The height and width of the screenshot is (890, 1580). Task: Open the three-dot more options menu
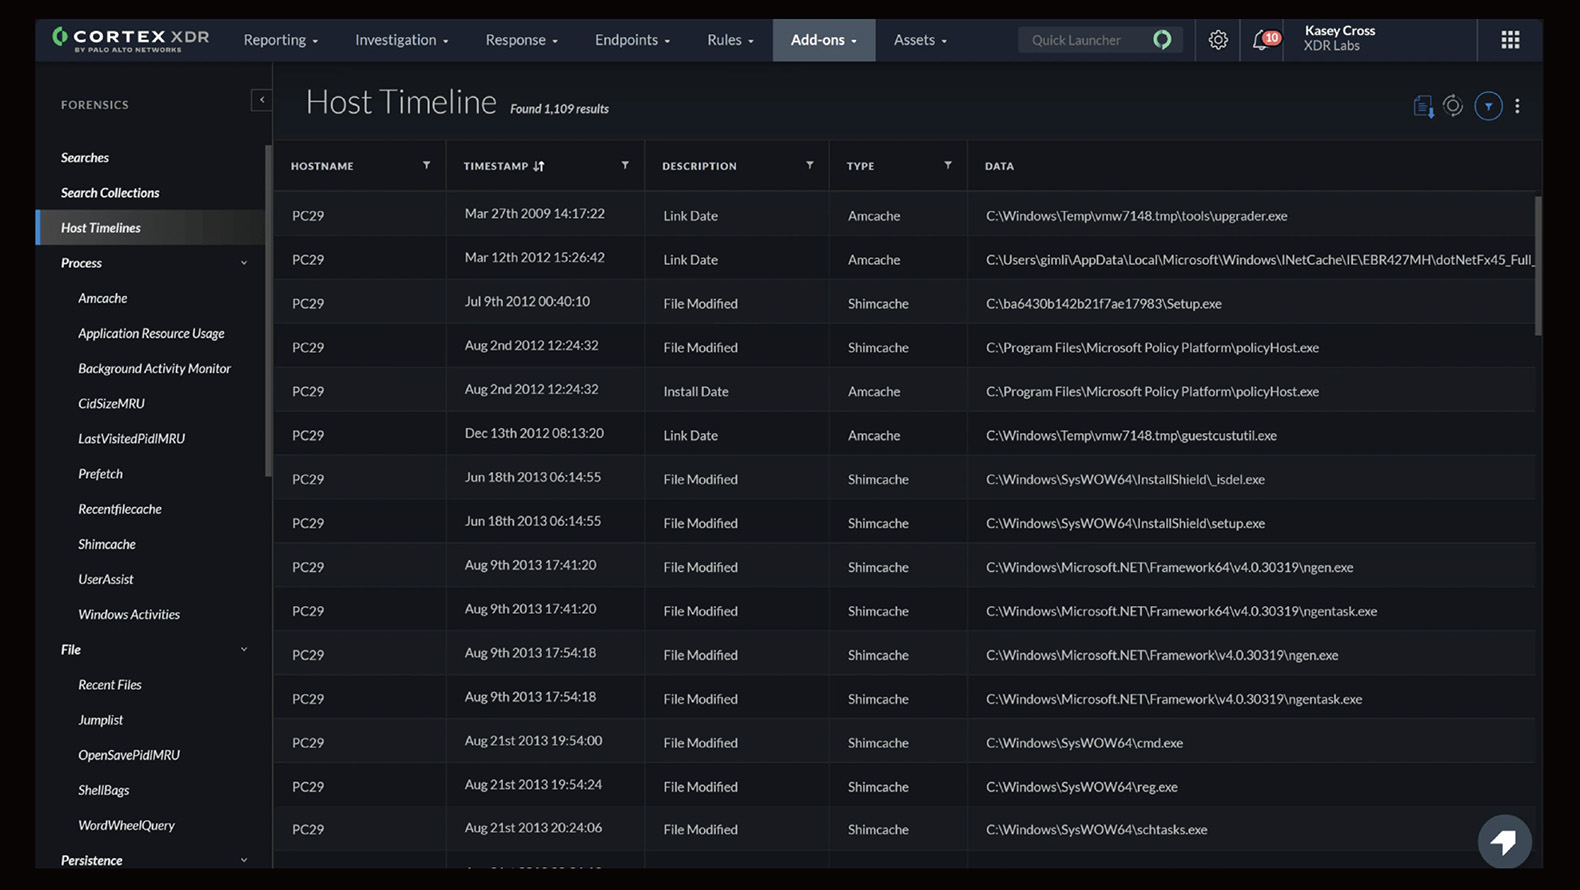coord(1517,106)
